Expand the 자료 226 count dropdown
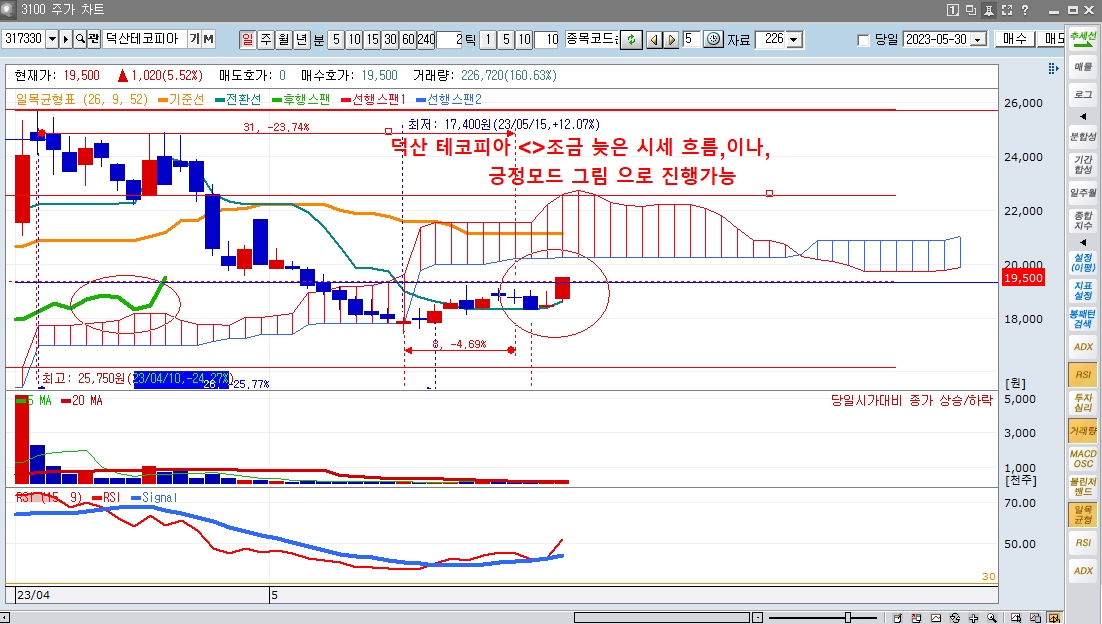This screenshot has height=624, width=1102. click(x=794, y=39)
